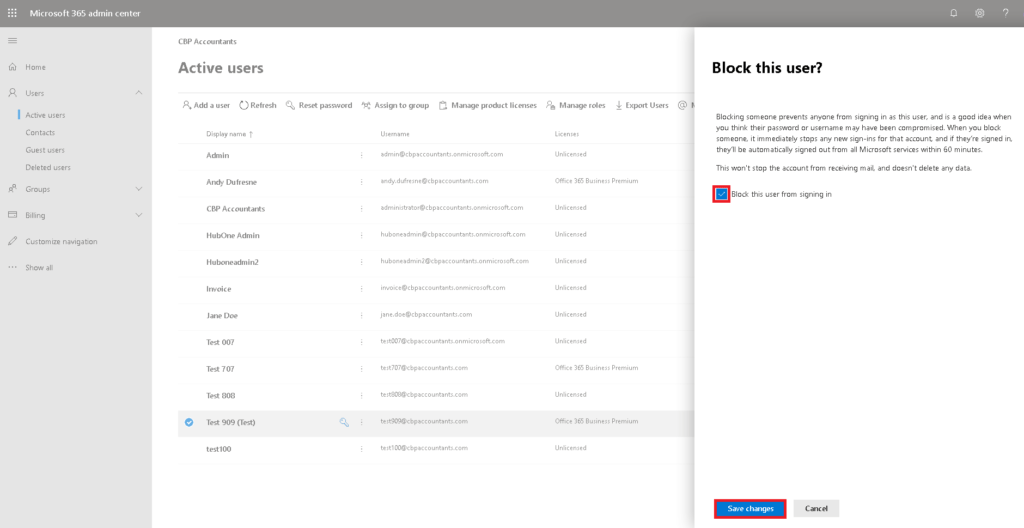
Task: Open more actions for Test 007 row
Action: coord(361,342)
